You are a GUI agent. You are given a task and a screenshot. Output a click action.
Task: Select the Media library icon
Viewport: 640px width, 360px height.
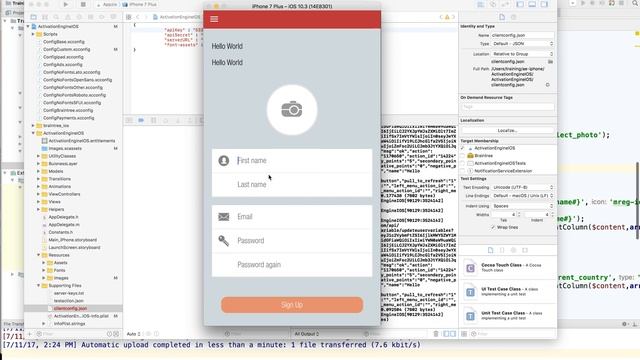pyautogui.click(x=525, y=250)
